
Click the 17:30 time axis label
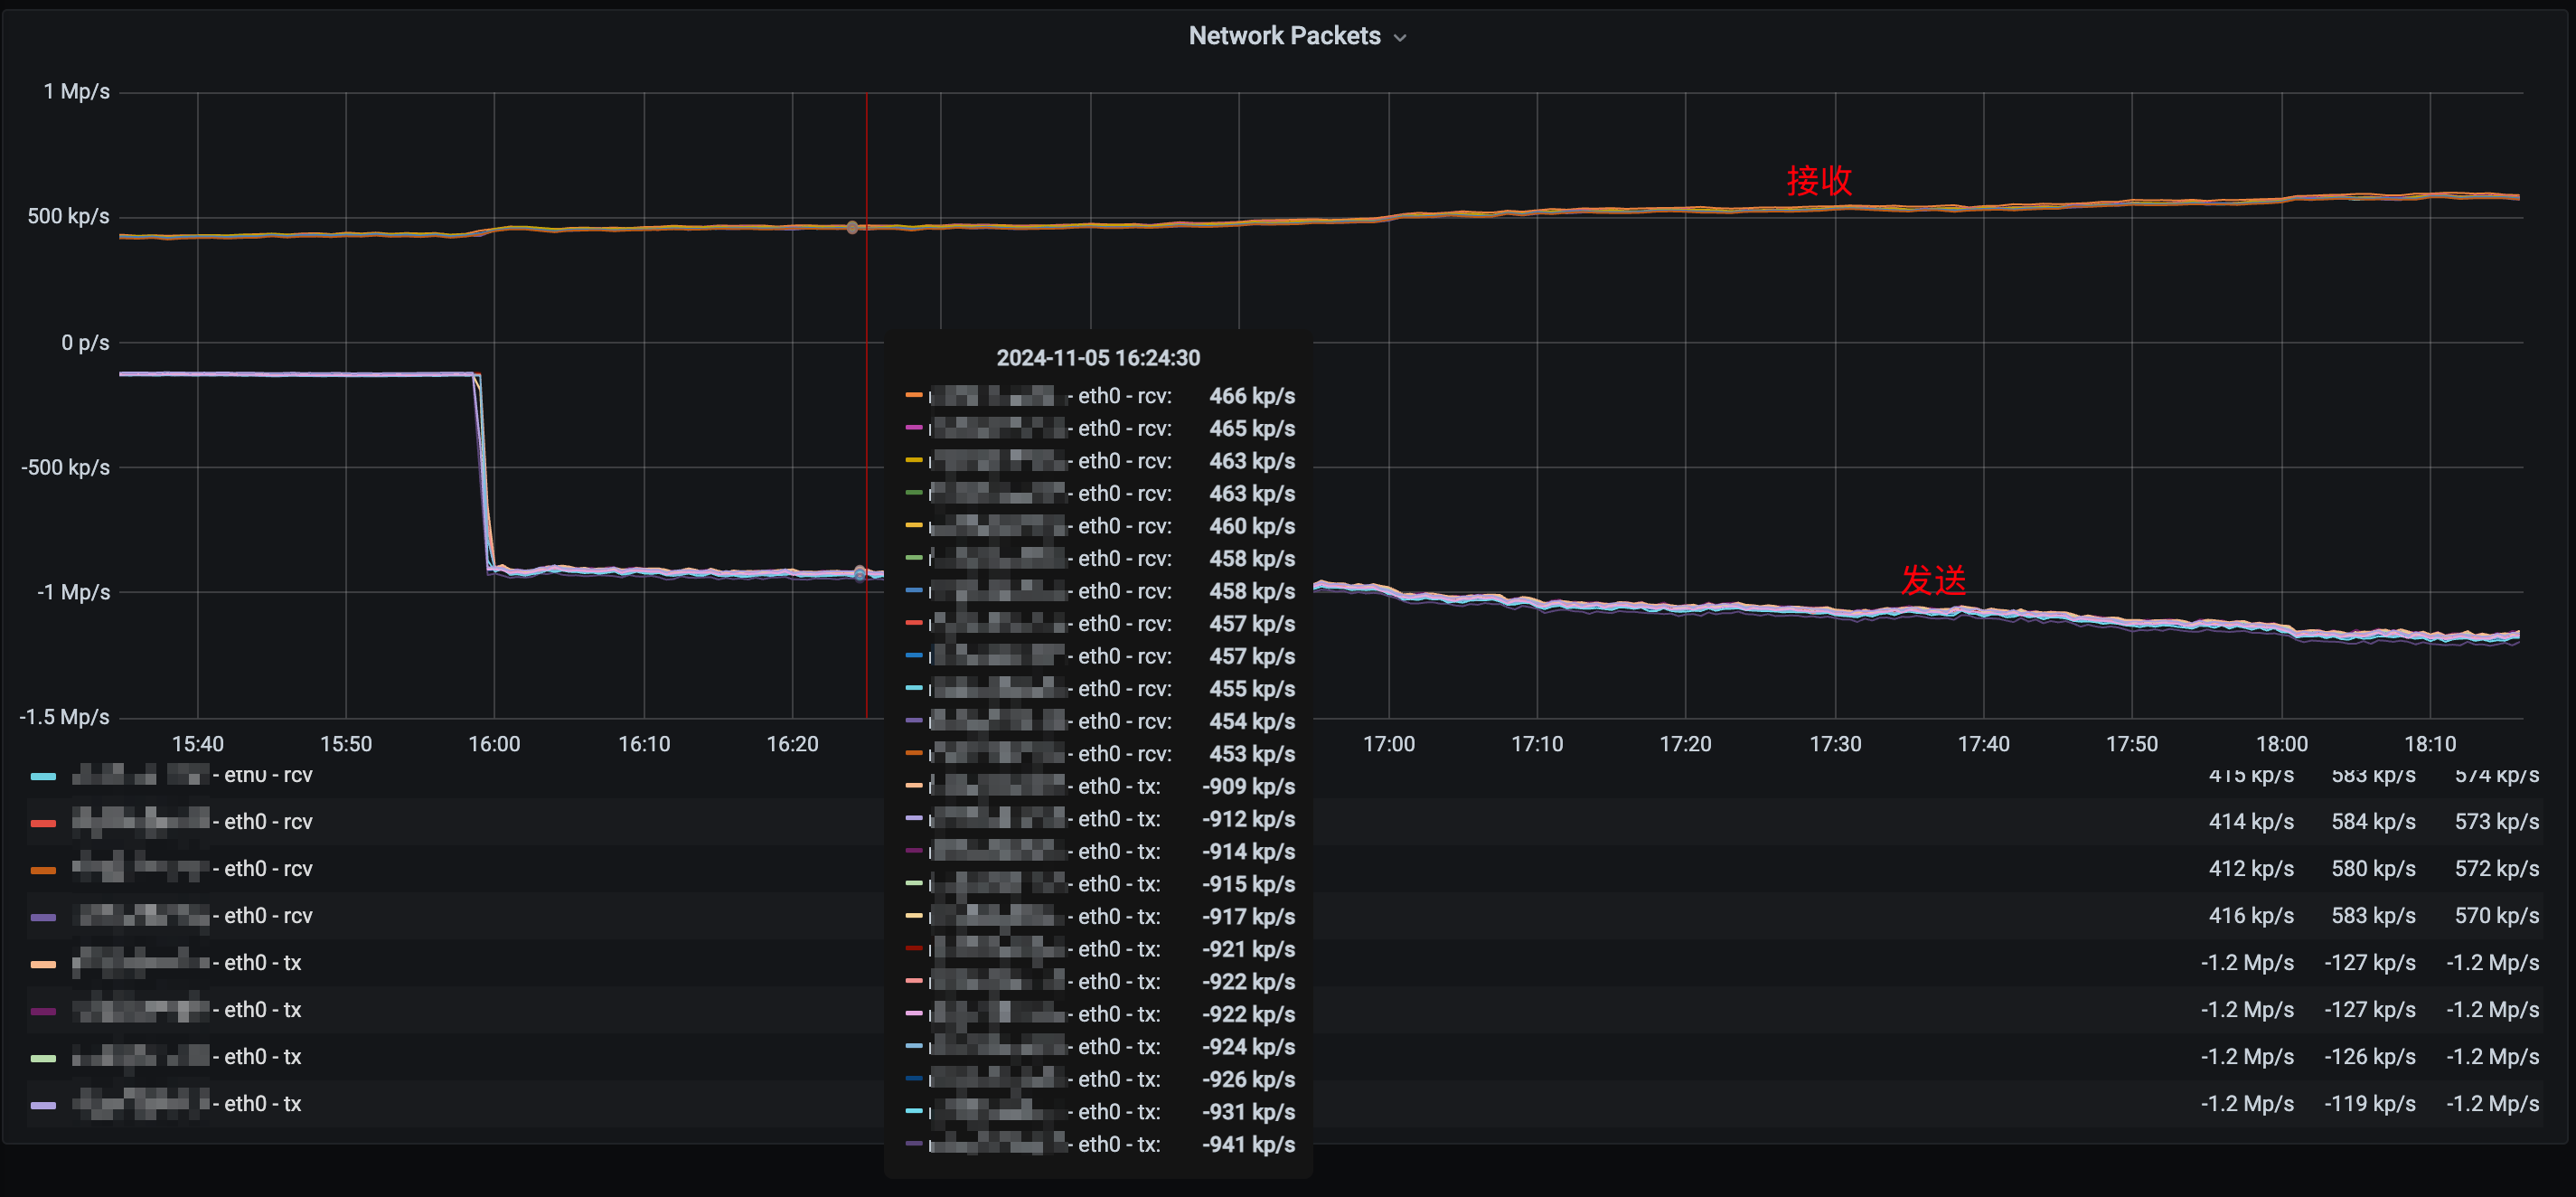1835,744
